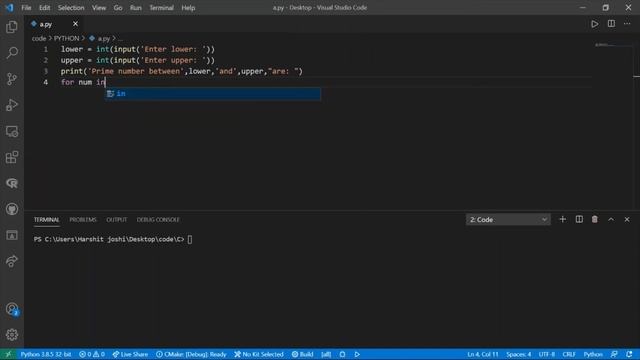Switch to the OUTPUT panel tab
640x360 pixels.
(117, 220)
